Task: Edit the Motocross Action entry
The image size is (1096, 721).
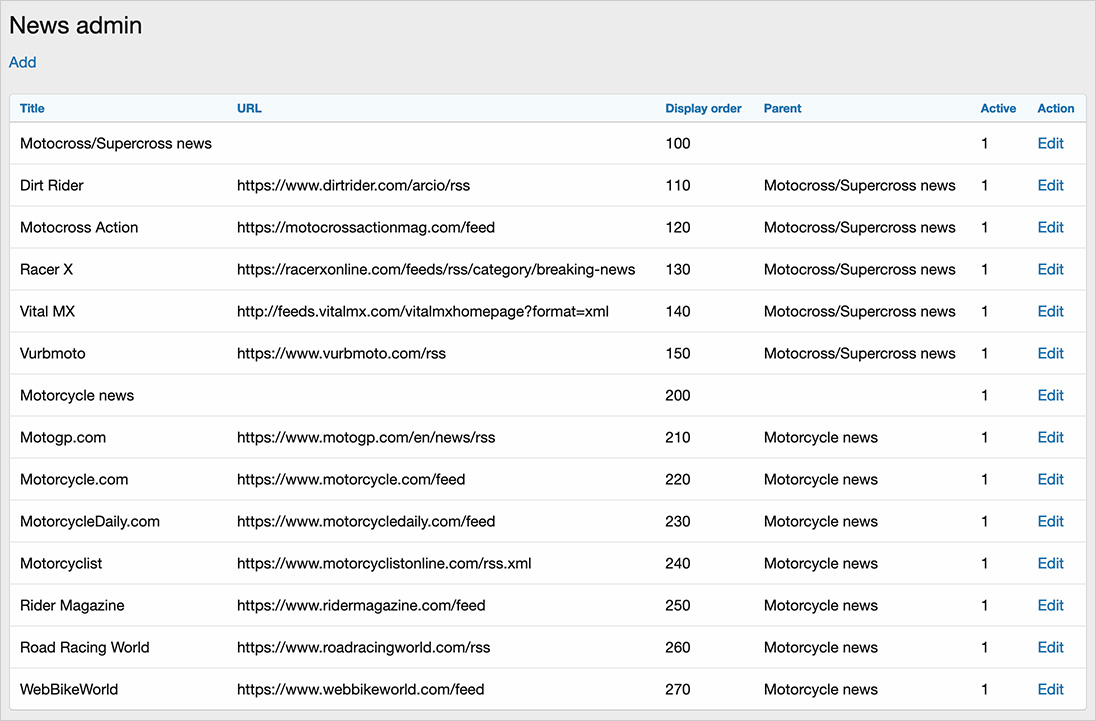Action: point(1050,227)
